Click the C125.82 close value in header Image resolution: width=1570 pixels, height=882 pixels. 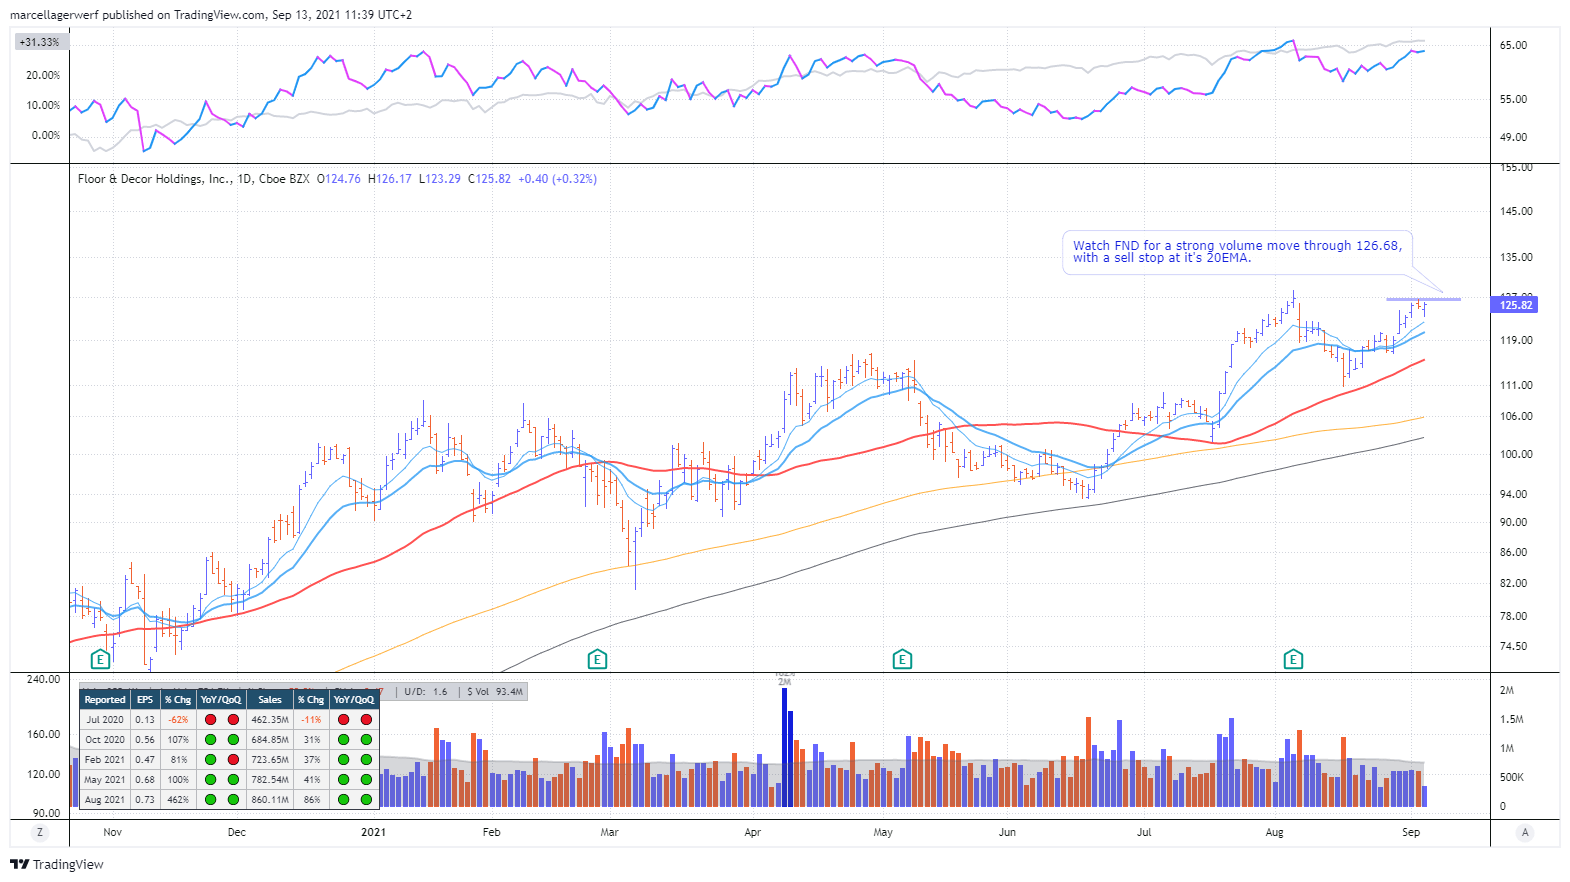[489, 179]
